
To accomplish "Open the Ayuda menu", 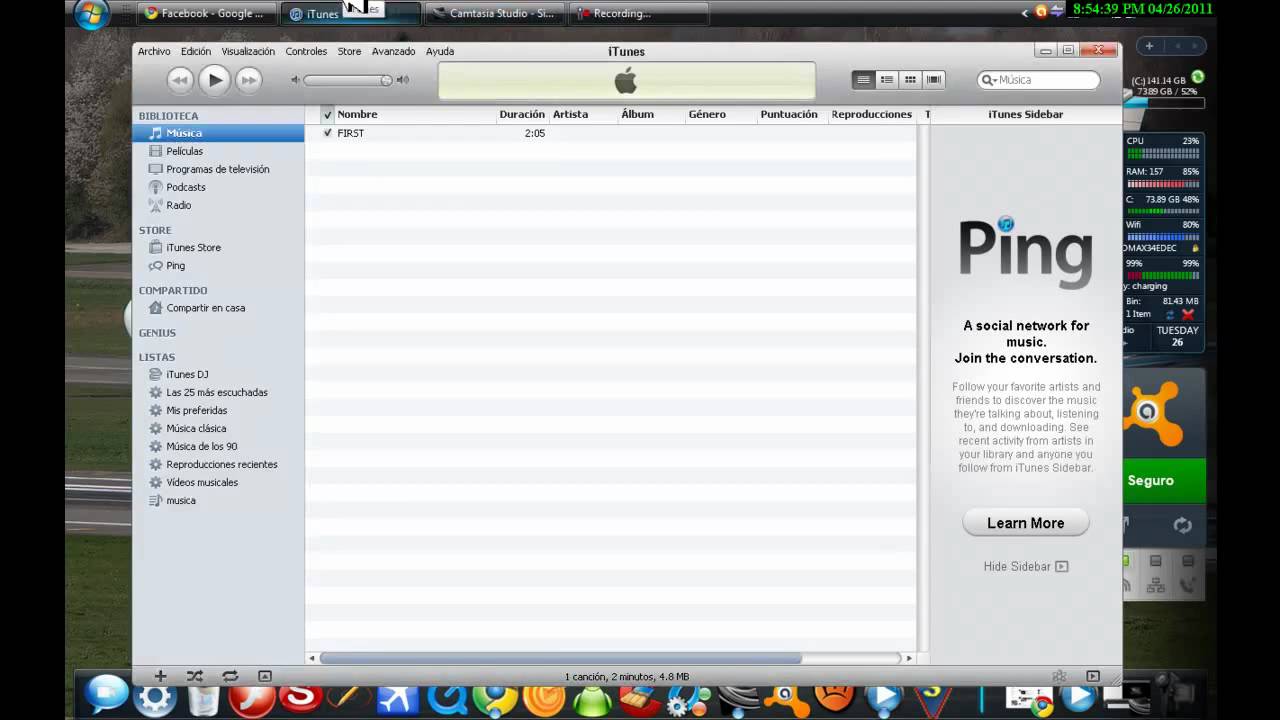I will click(440, 51).
